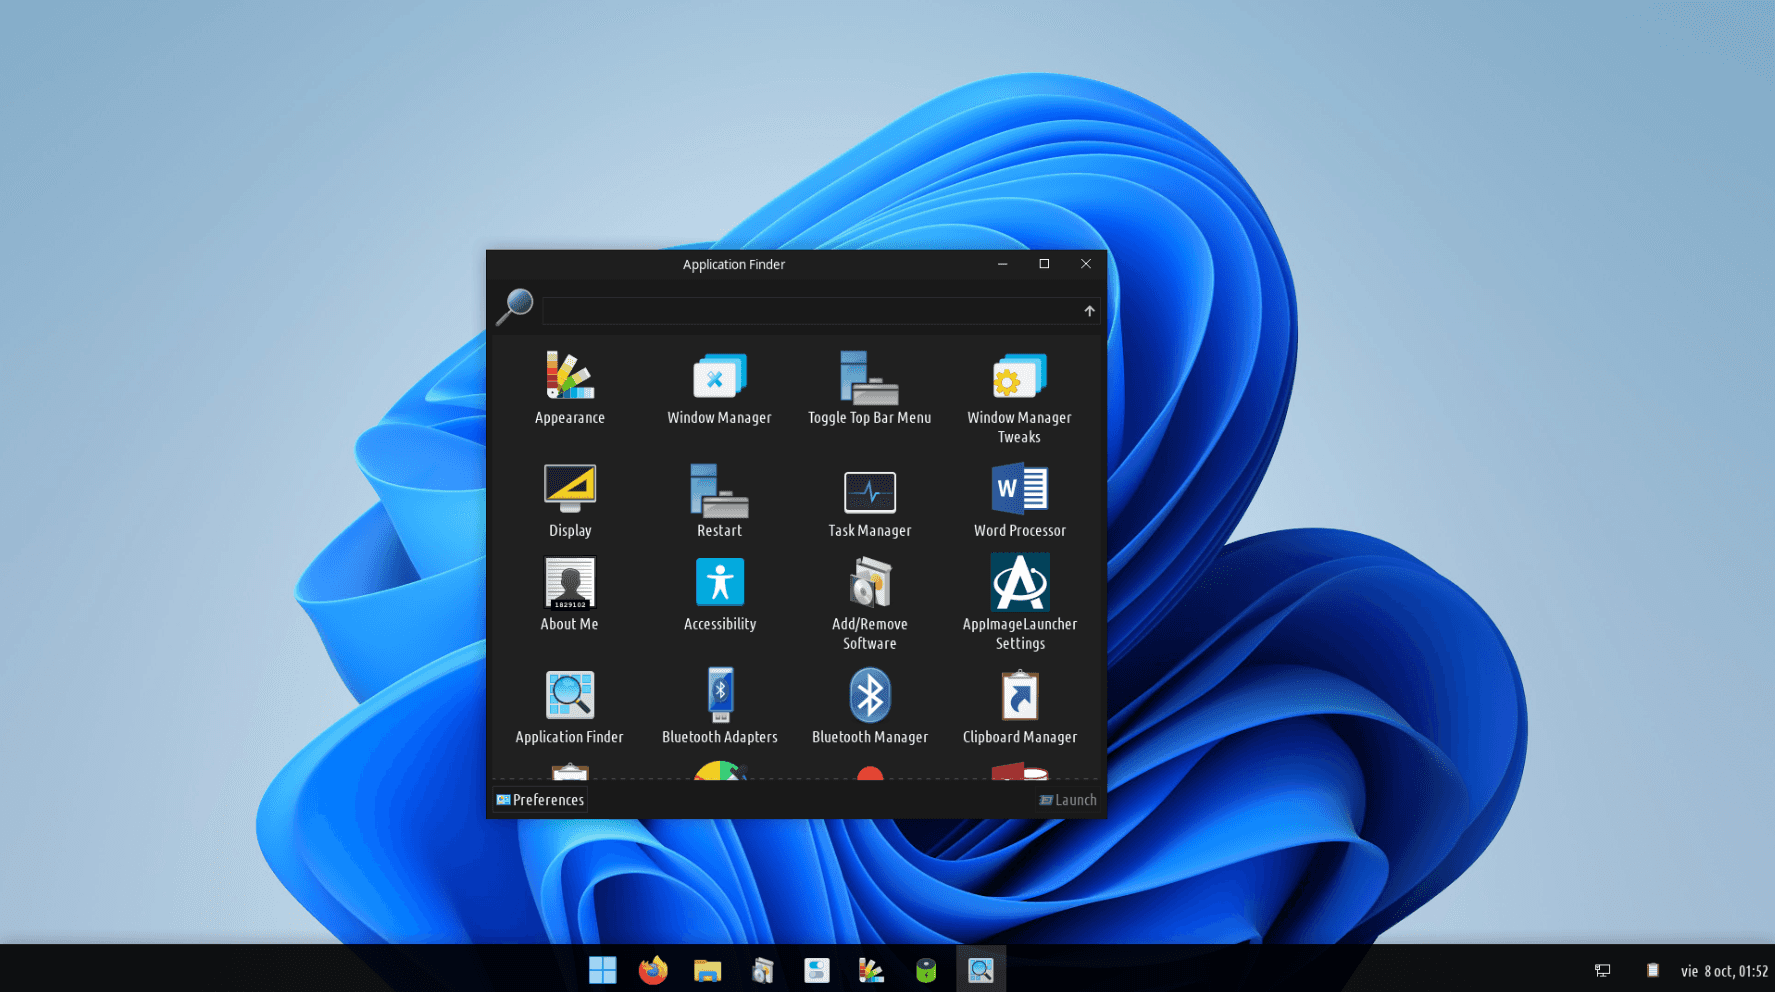The width and height of the screenshot is (1775, 992).
Task: Collapse view with the search bar arrow
Action: tap(1089, 311)
